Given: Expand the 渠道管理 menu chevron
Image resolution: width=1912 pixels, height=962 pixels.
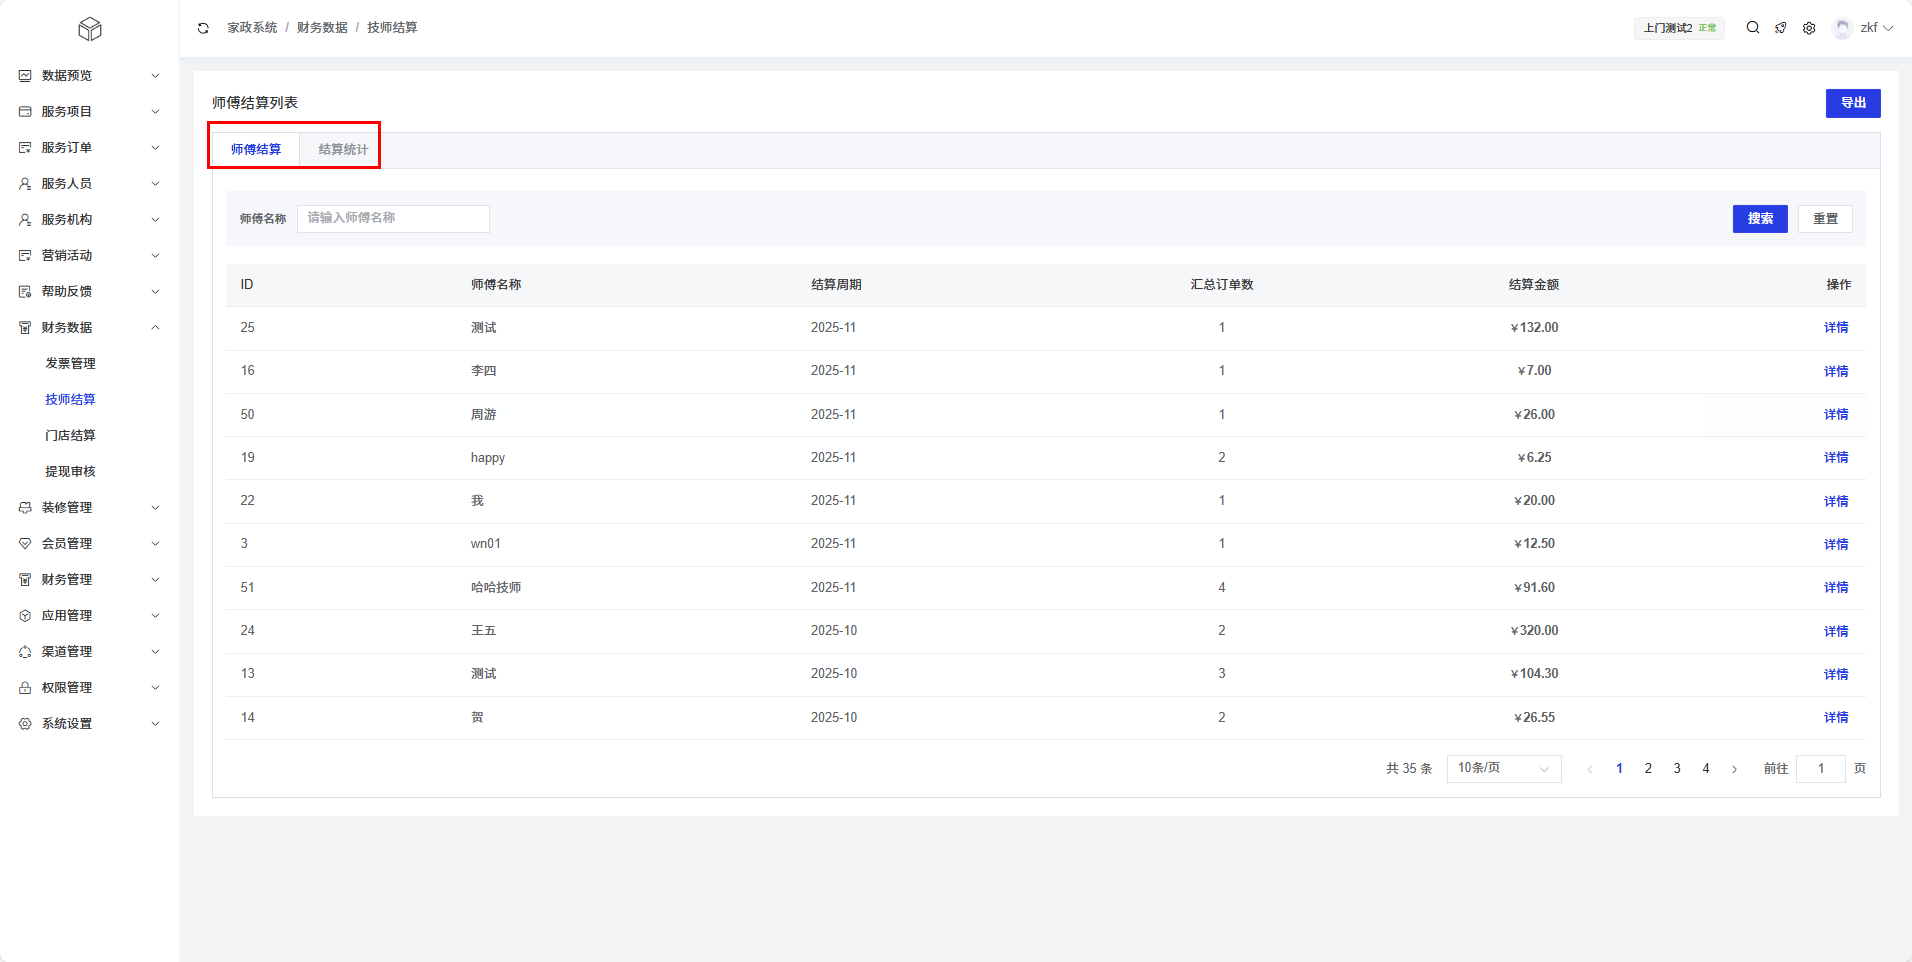Looking at the screenshot, I should pyautogui.click(x=155, y=652).
